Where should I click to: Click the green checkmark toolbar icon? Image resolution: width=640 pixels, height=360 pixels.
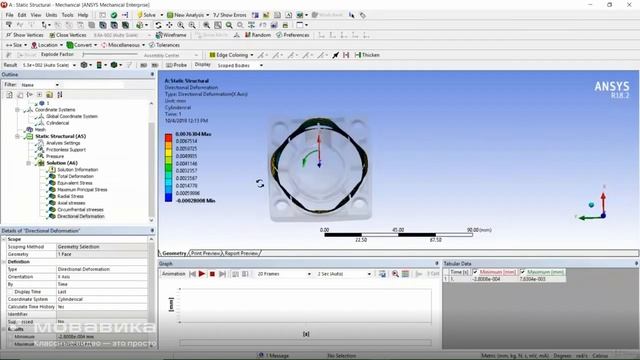coord(114,15)
